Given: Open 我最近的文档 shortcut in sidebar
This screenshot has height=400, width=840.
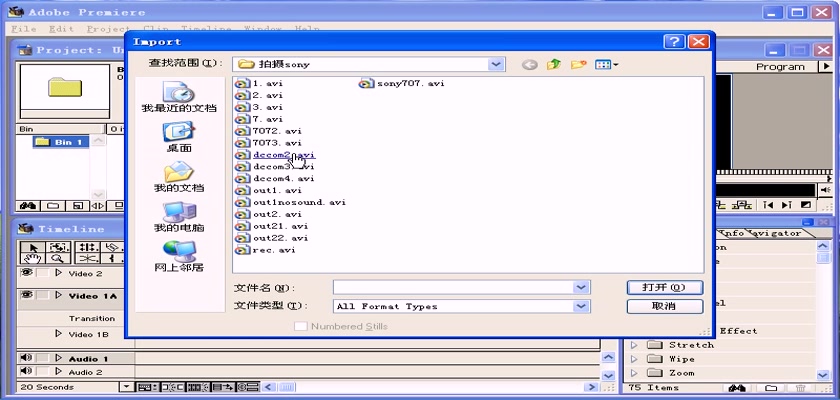Looking at the screenshot, I should click(178, 97).
